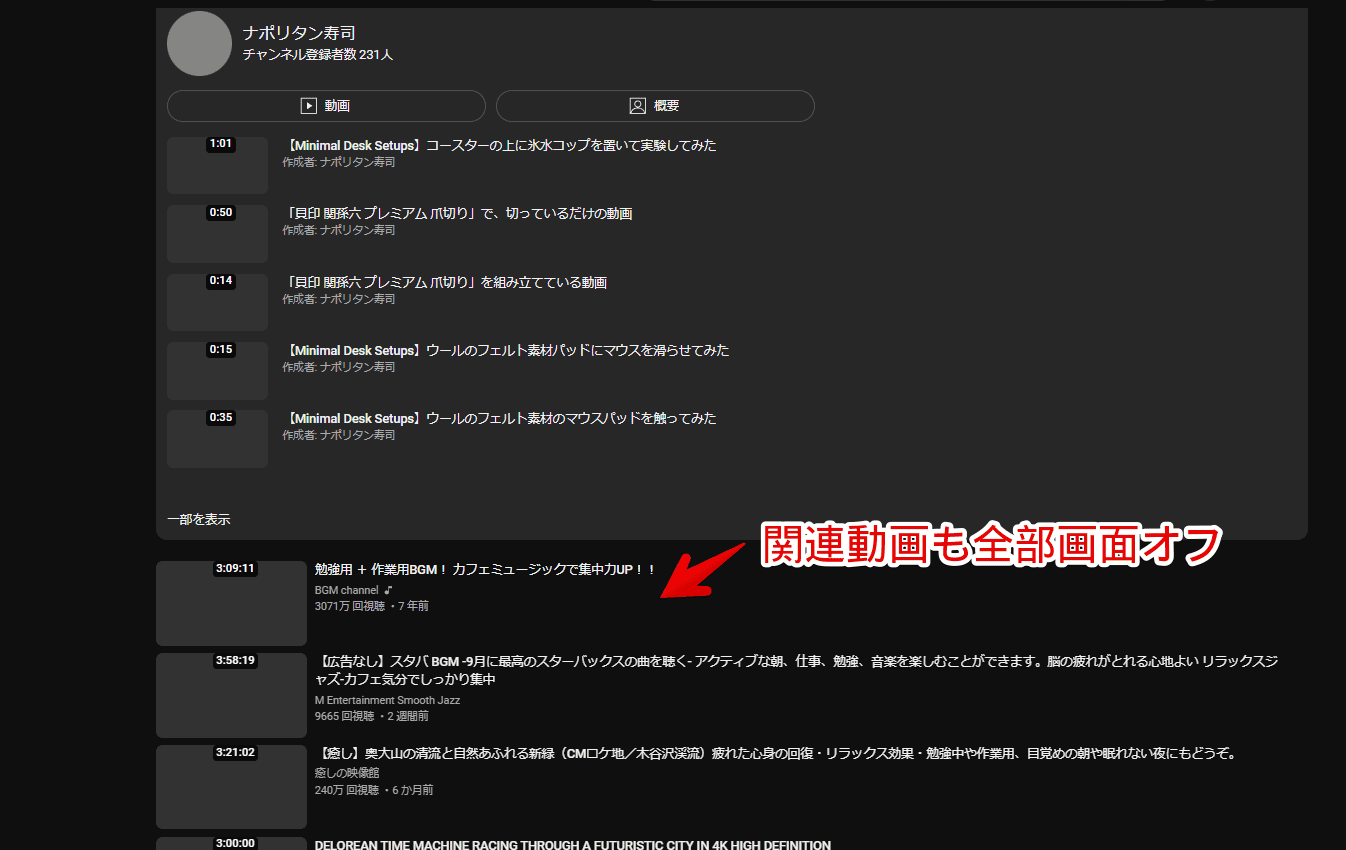1346x850 pixels.
Task: Open thumbnail of 1:01 coaster video
Action: pos(217,165)
